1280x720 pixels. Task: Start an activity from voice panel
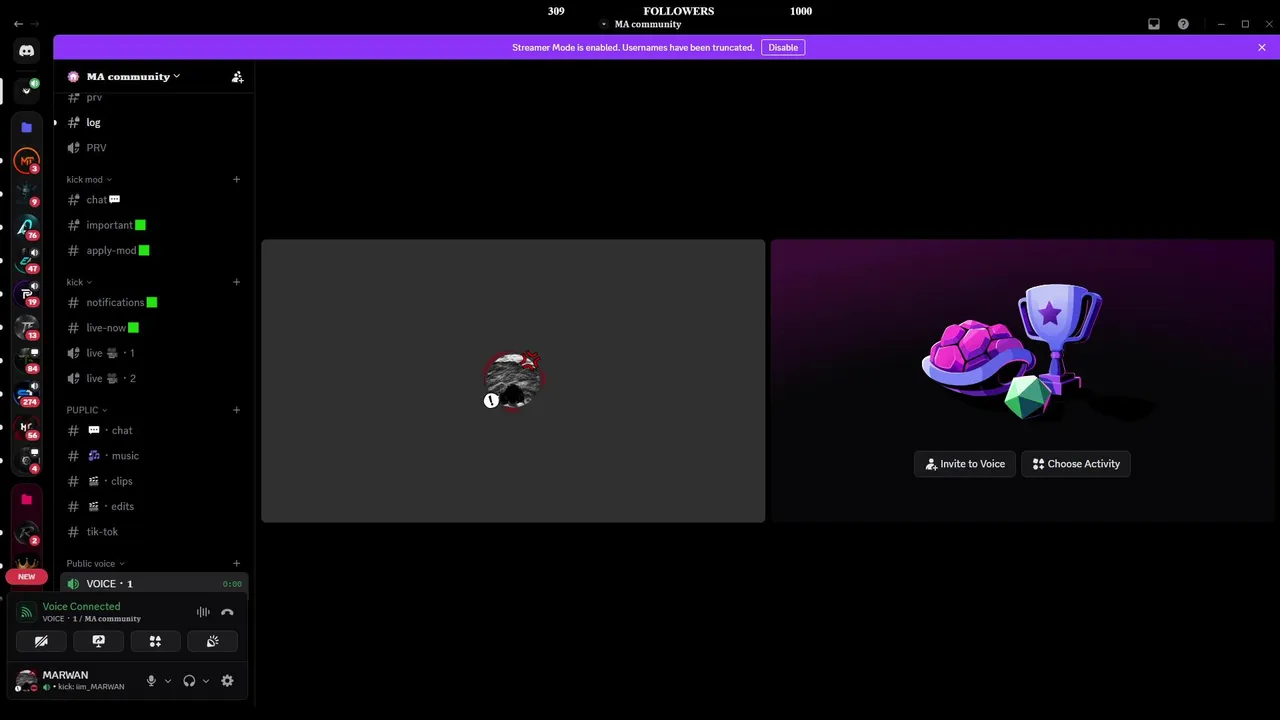click(155, 641)
